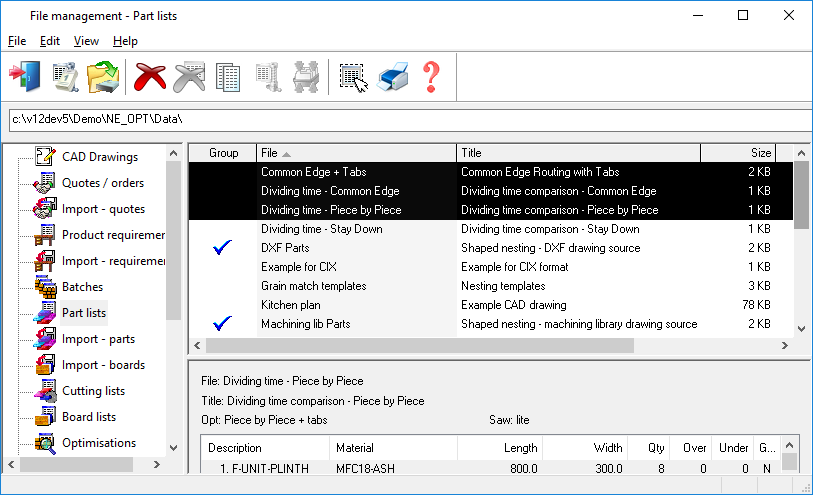Viewport: 813px width, 495px height.
Task: Click the calculator documents toolbar icon
Action: pyautogui.click(x=65, y=77)
